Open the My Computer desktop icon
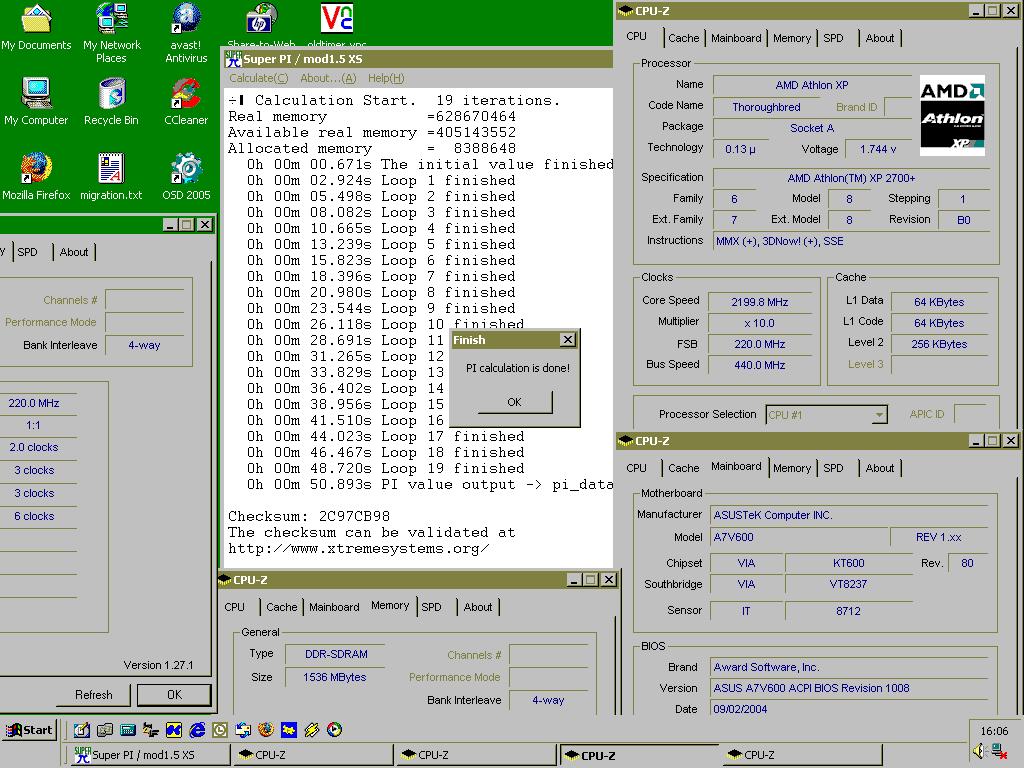Screen dimensions: 1024x768 click(36, 101)
